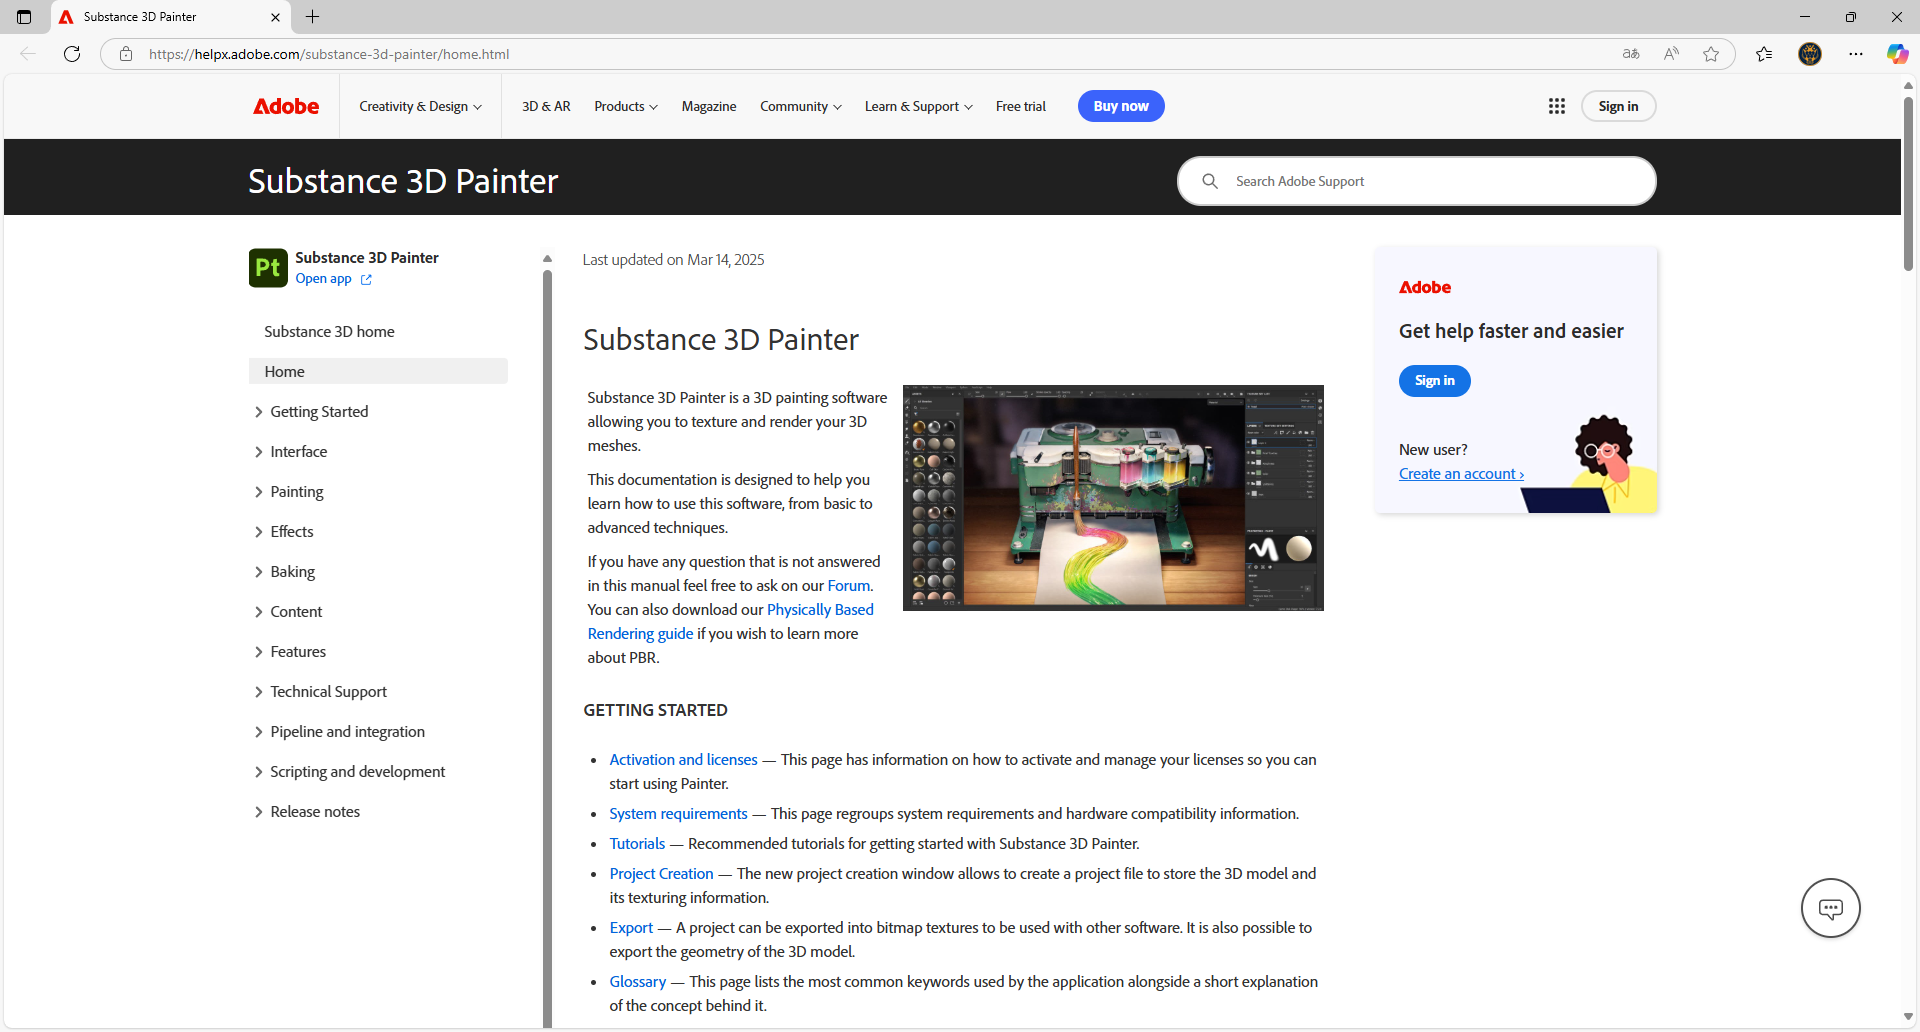Open the Forum link
Screen dimensions: 1920x1032
[849, 586]
